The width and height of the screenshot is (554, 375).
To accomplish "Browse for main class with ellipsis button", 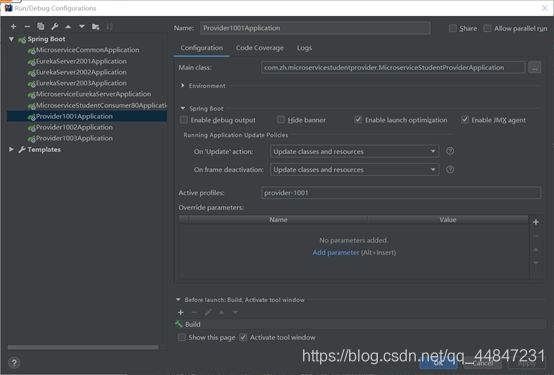I will (x=535, y=67).
